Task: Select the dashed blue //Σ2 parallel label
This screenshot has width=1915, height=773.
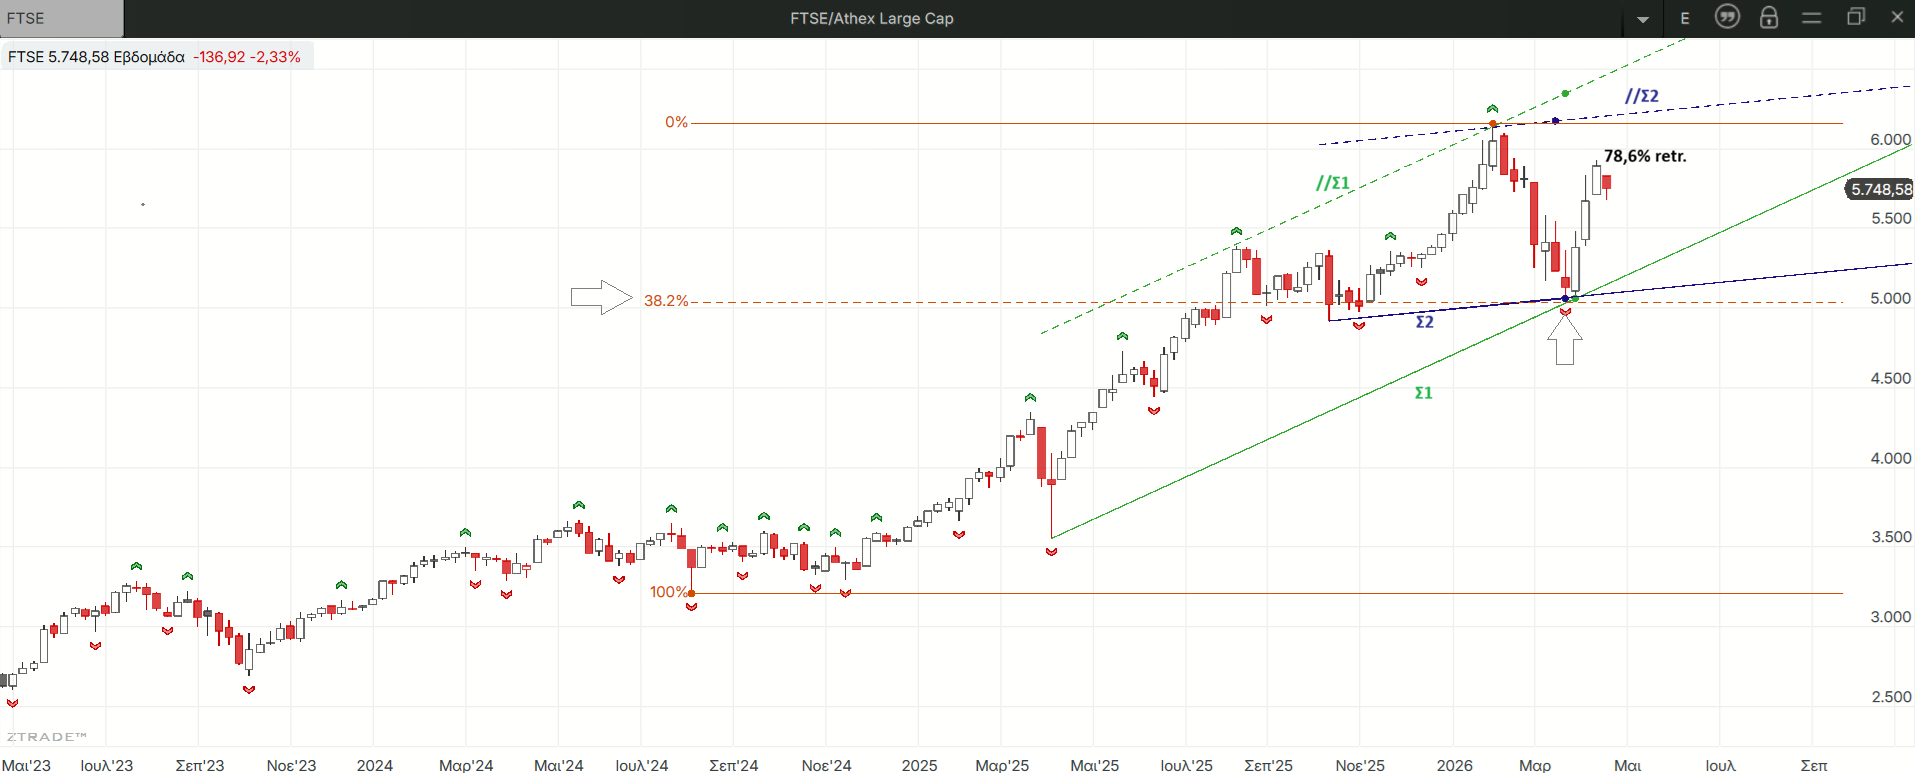Action: [x=1641, y=96]
